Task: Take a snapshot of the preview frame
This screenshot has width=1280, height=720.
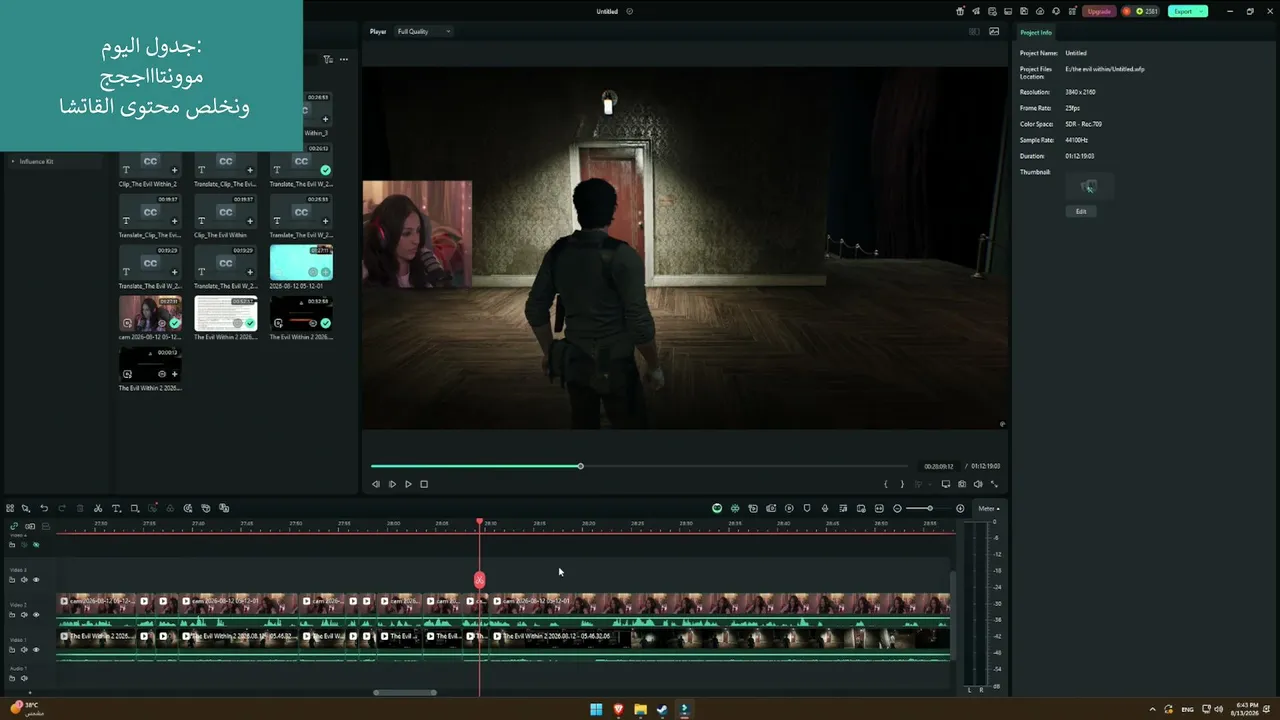Action: point(962,484)
